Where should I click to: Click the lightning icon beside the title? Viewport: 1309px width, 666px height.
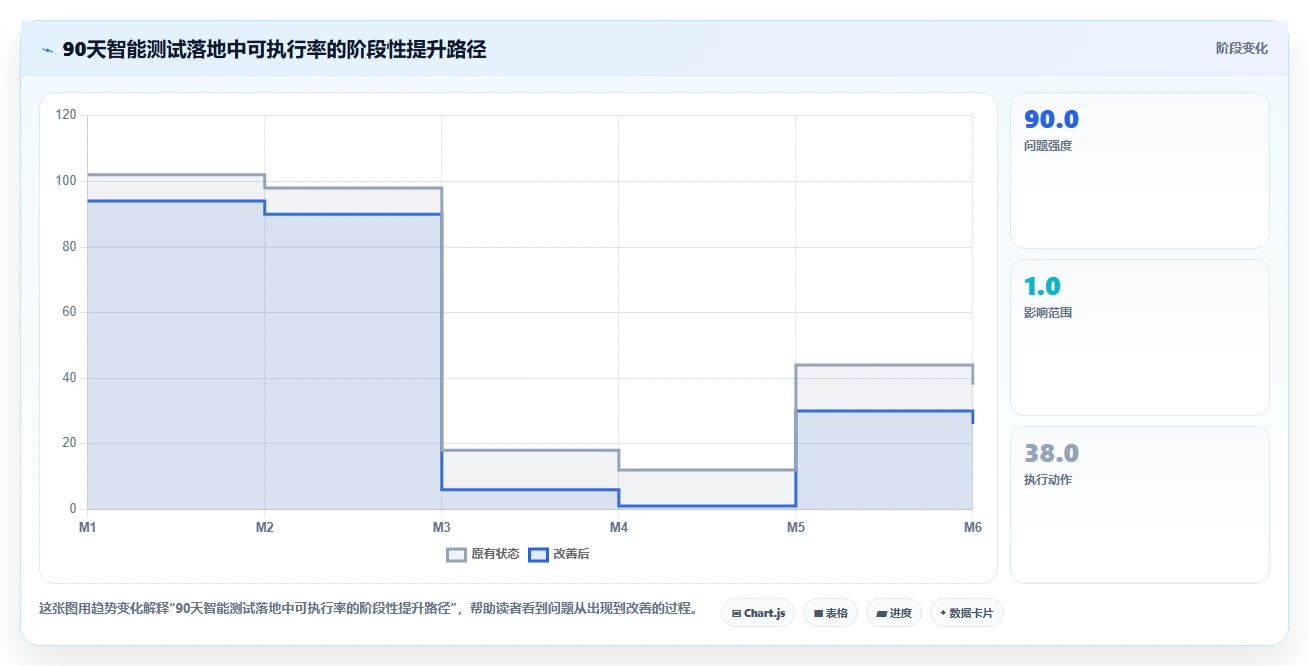pyautogui.click(x=48, y=50)
